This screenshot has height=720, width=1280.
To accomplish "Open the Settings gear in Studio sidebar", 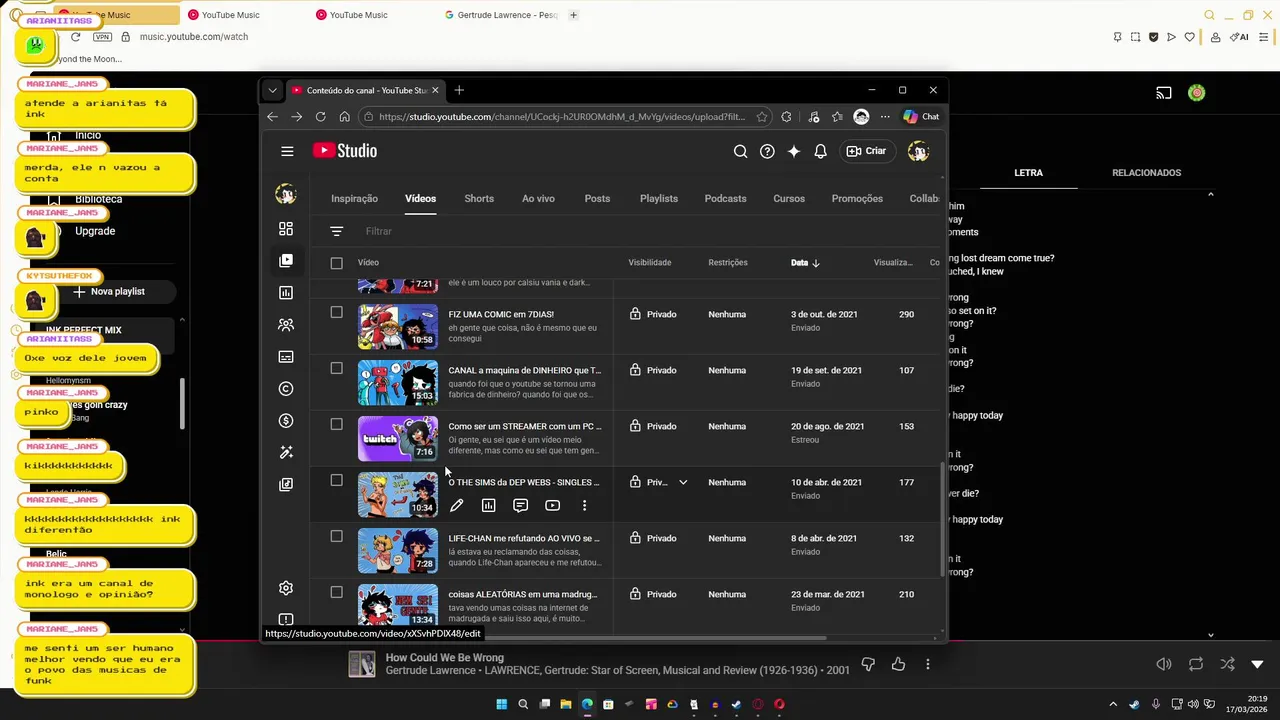I will [286, 588].
